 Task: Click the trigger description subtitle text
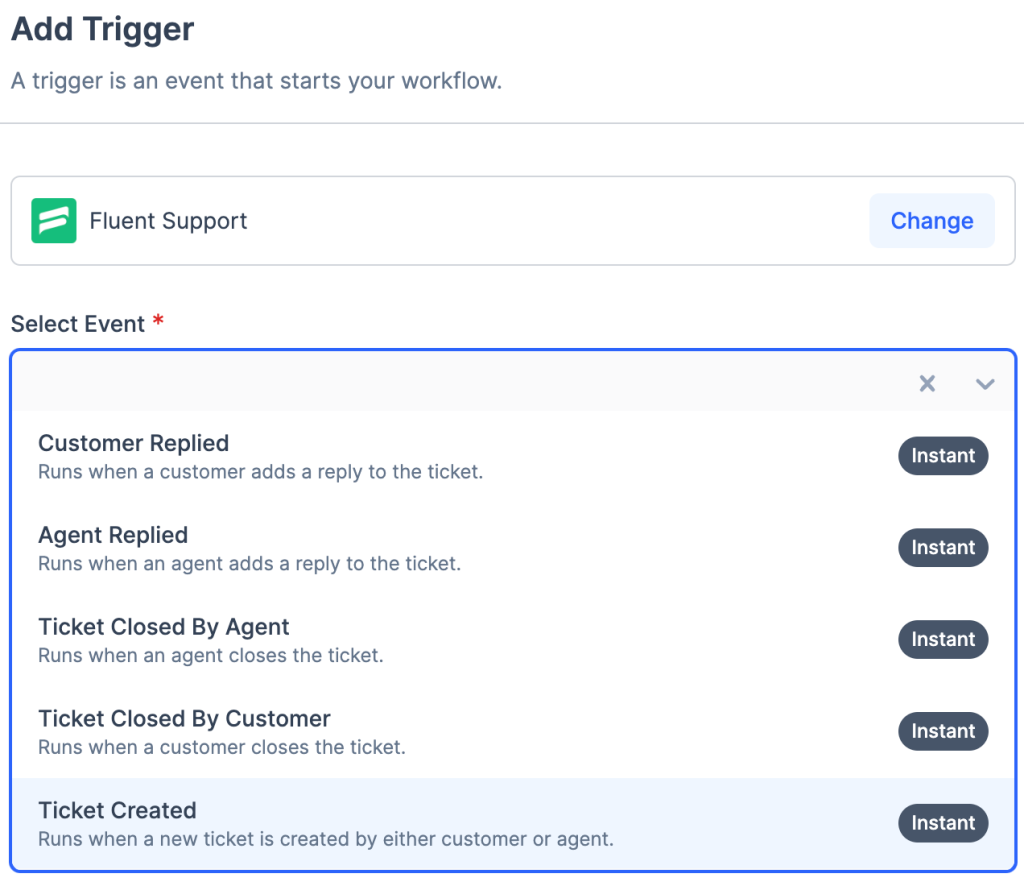[256, 81]
